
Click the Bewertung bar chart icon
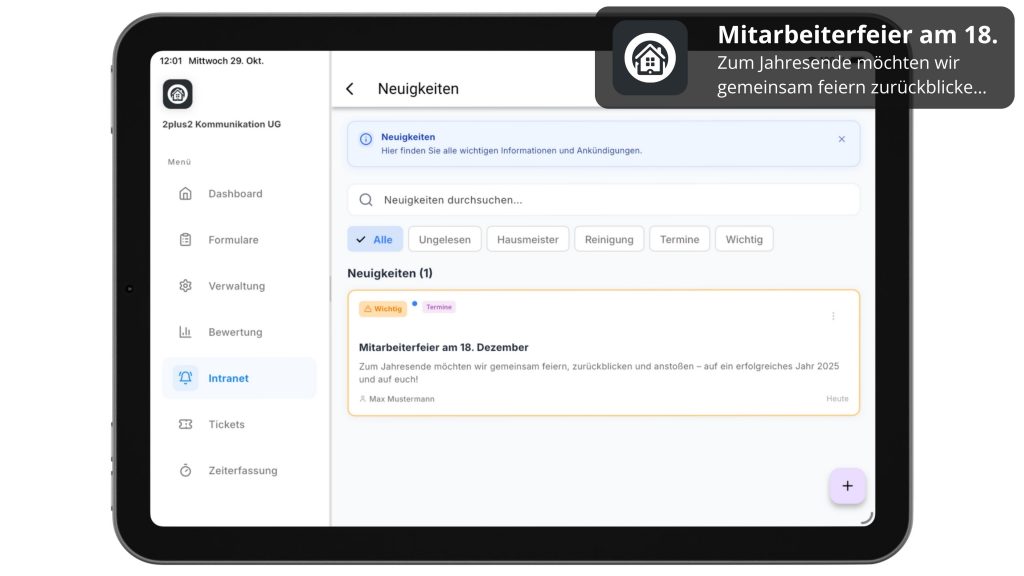(x=185, y=332)
